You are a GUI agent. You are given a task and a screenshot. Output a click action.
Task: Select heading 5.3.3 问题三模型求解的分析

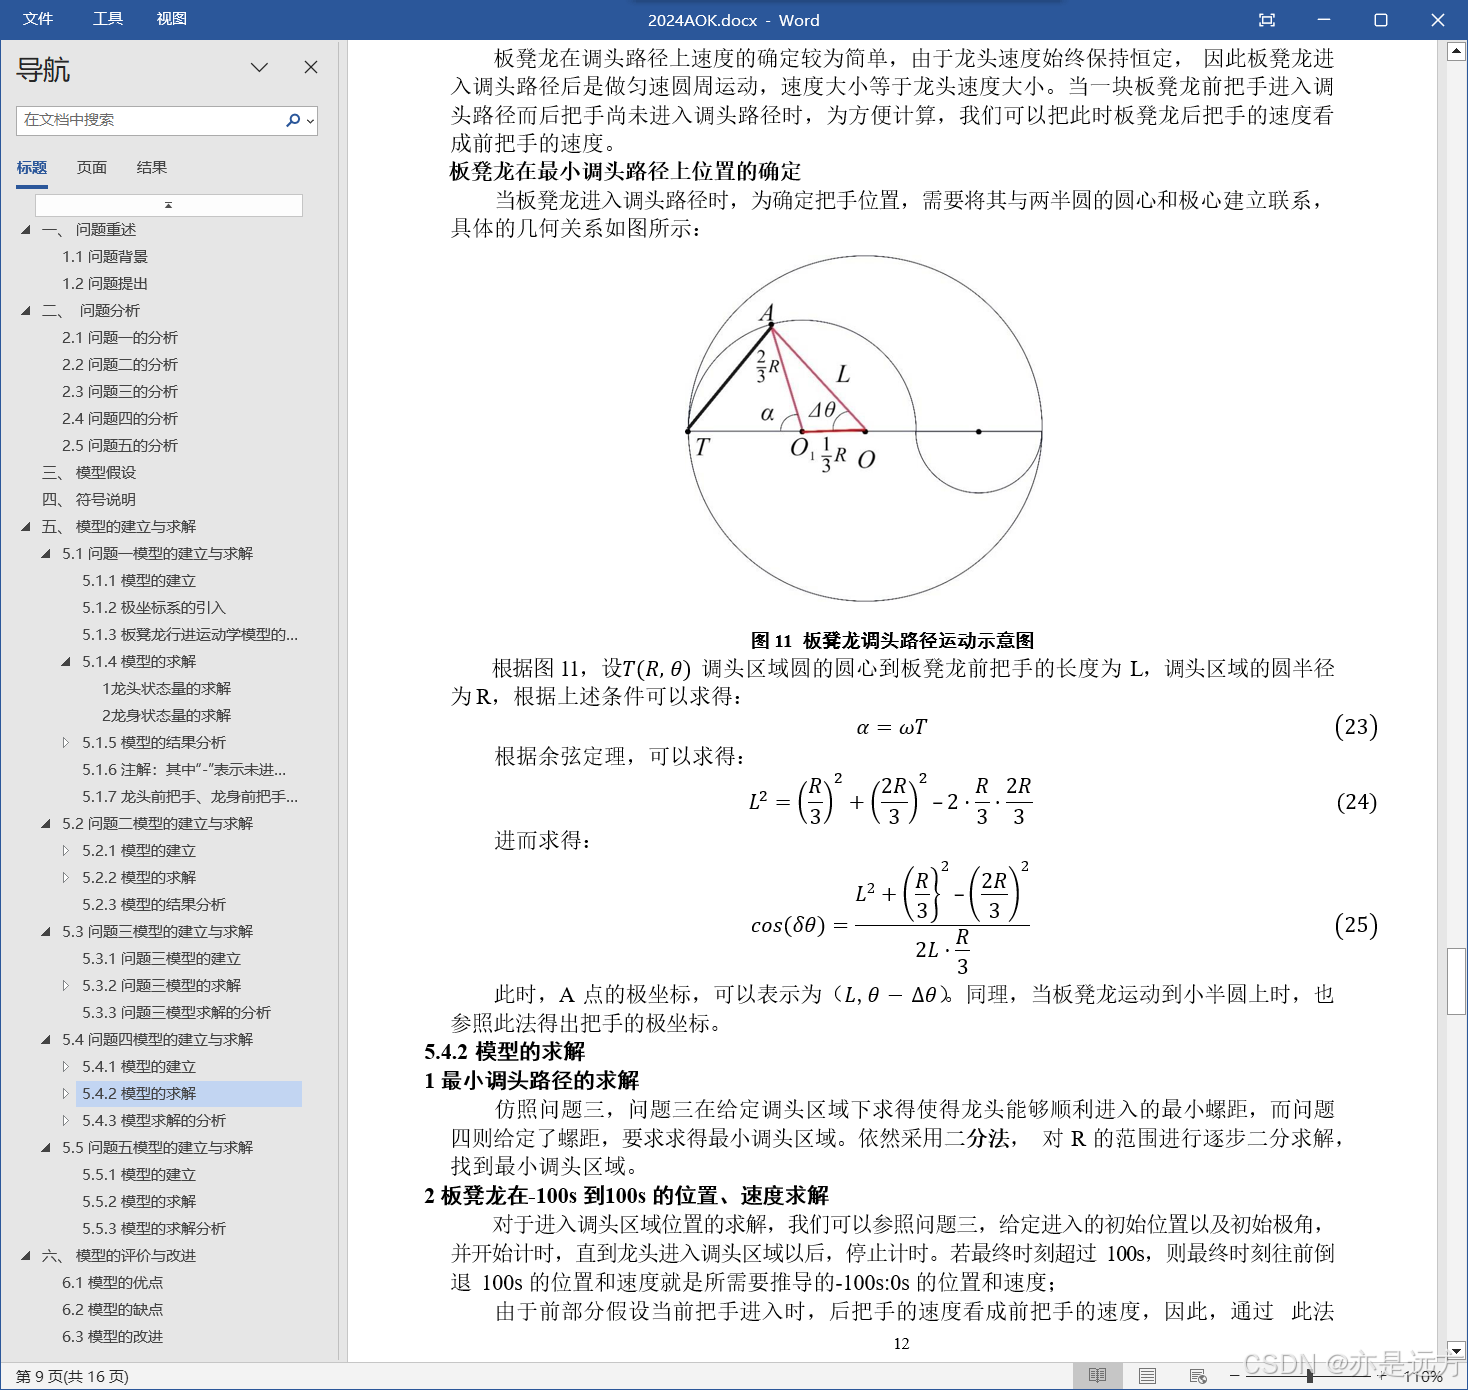point(176,1013)
